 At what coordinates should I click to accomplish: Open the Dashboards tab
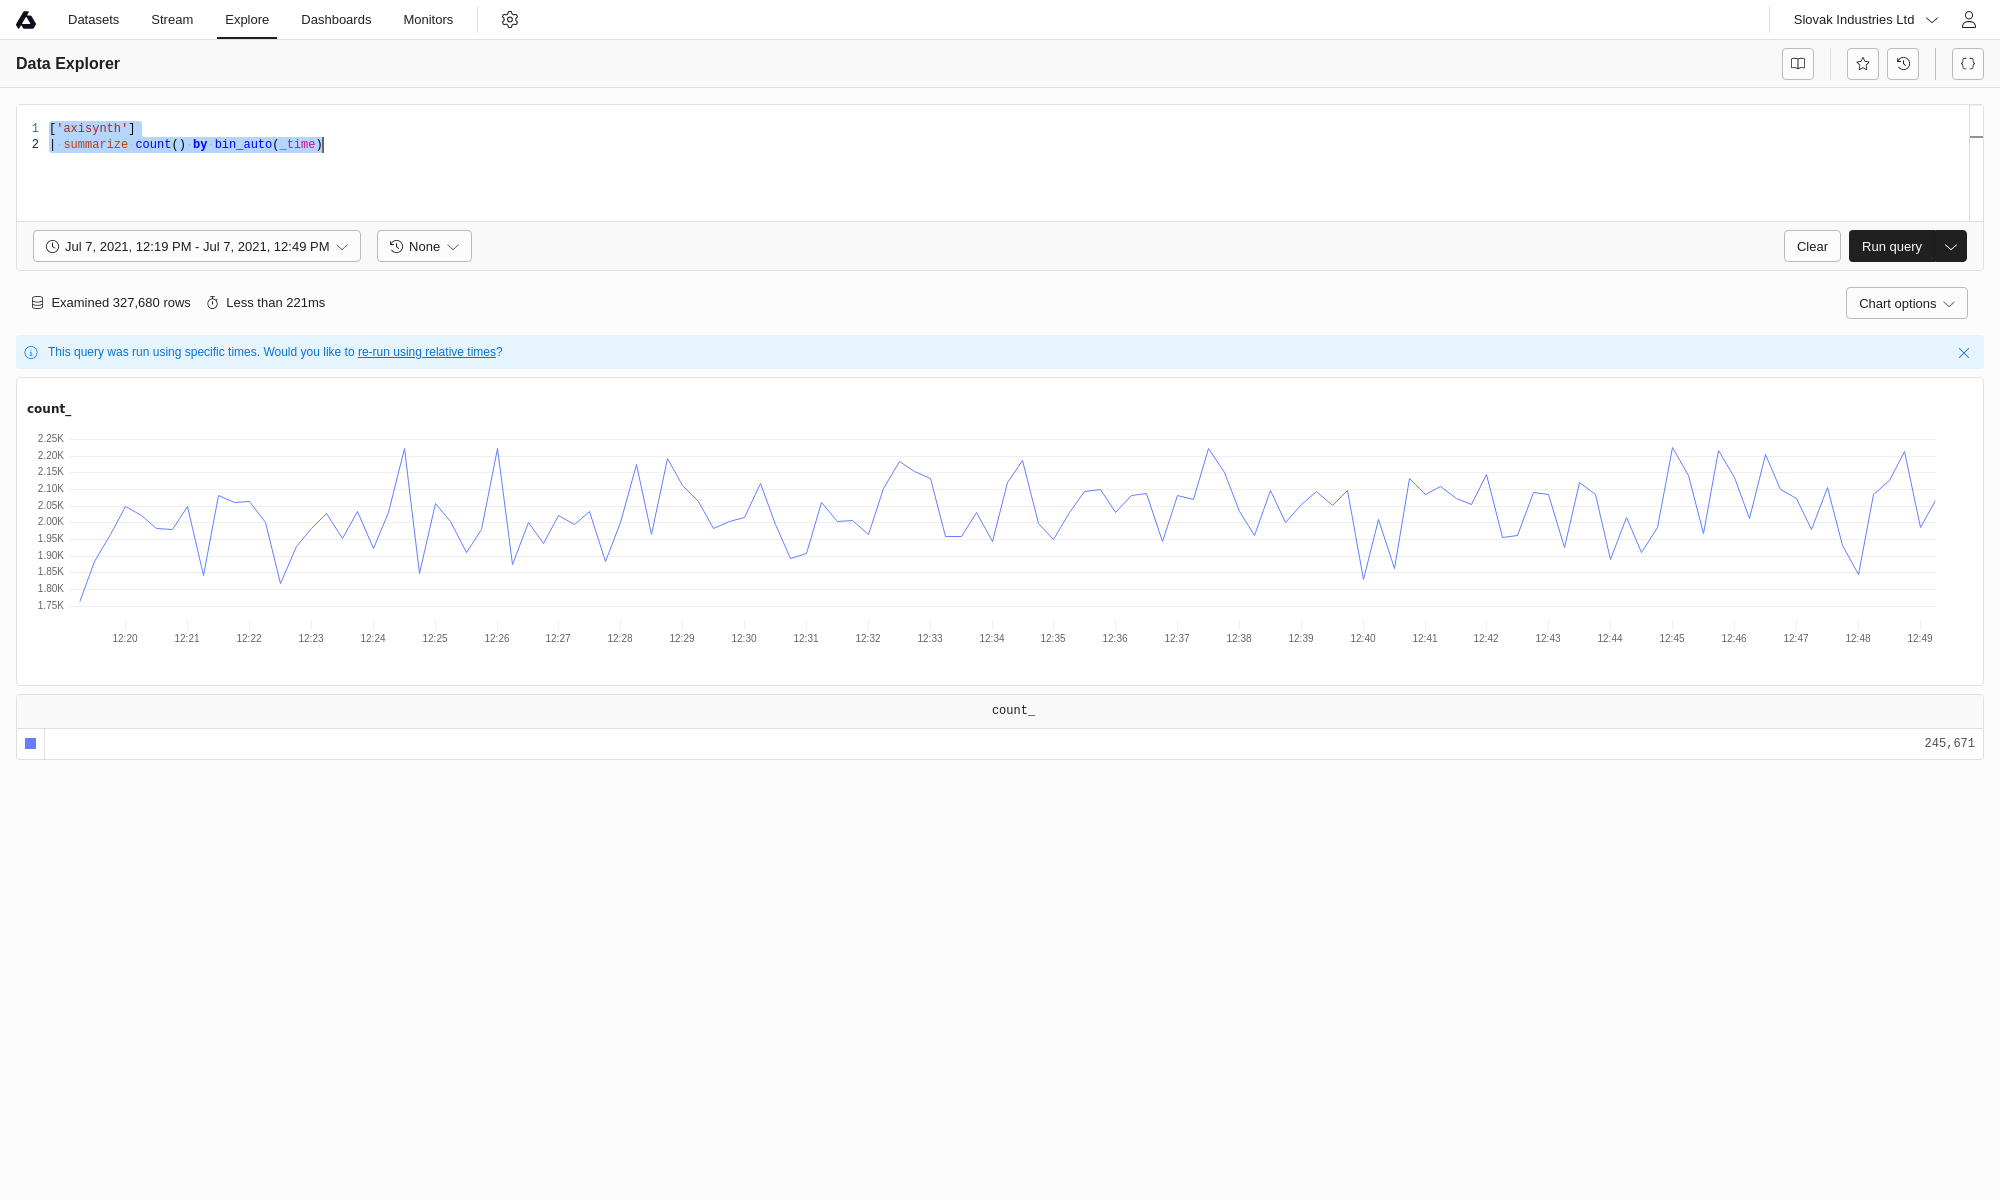pos(336,20)
